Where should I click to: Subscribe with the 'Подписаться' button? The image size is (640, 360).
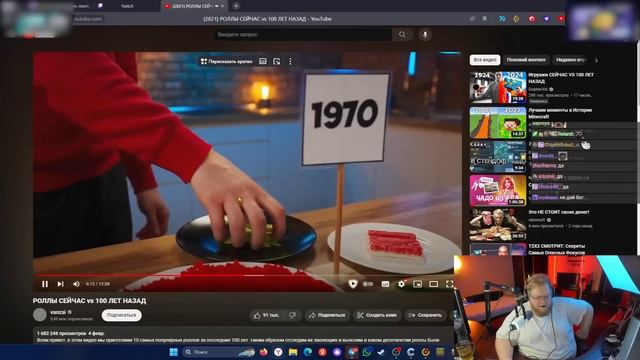(121, 315)
